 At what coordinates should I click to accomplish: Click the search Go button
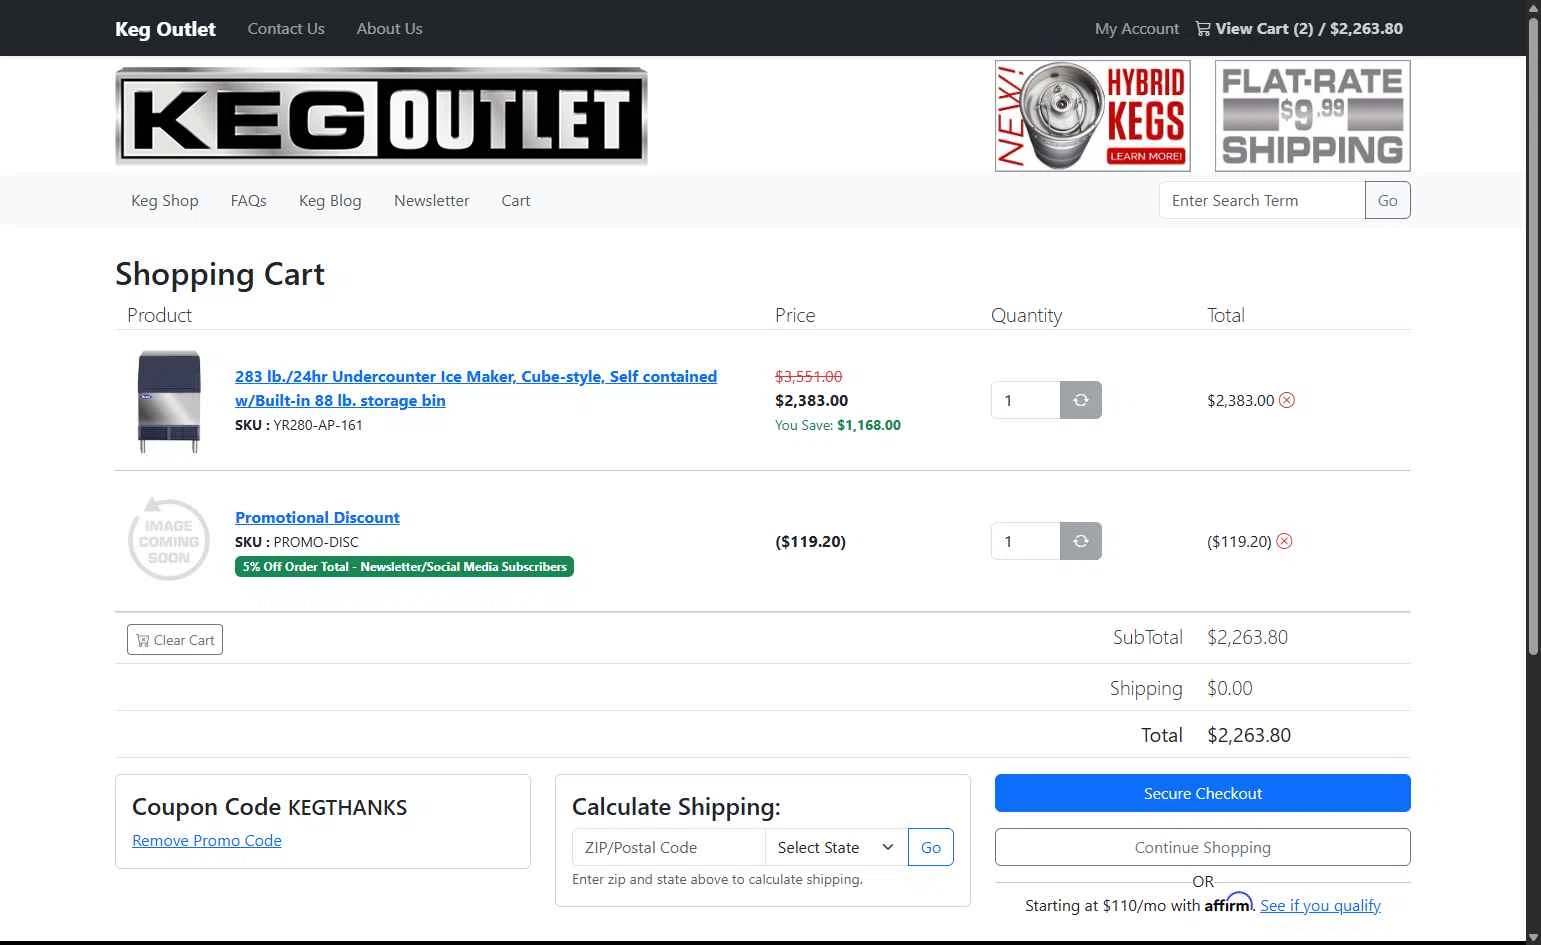click(x=1387, y=200)
